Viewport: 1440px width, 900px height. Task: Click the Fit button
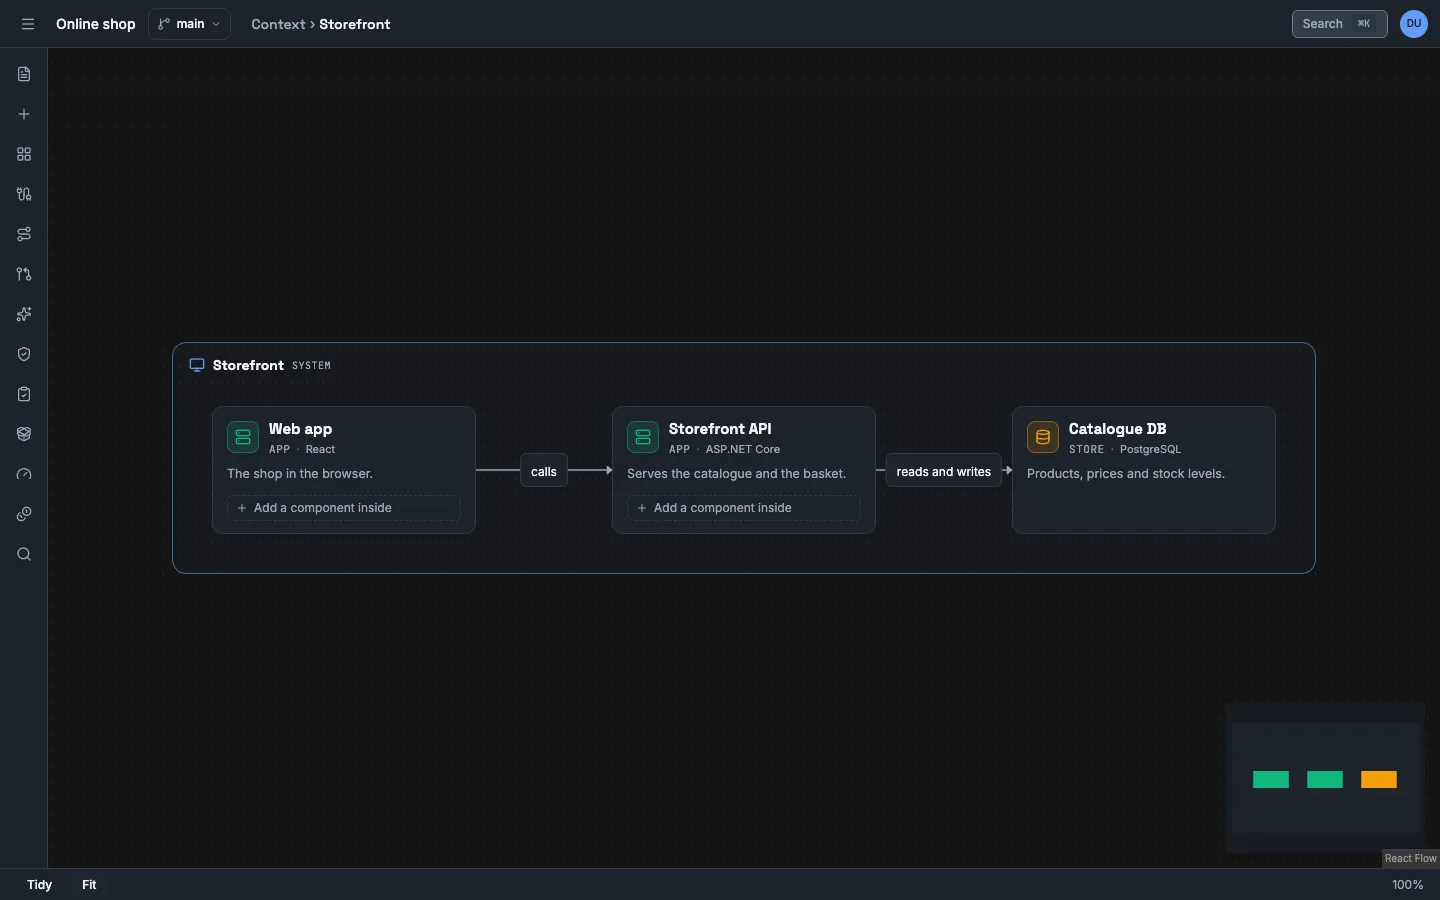point(89,885)
